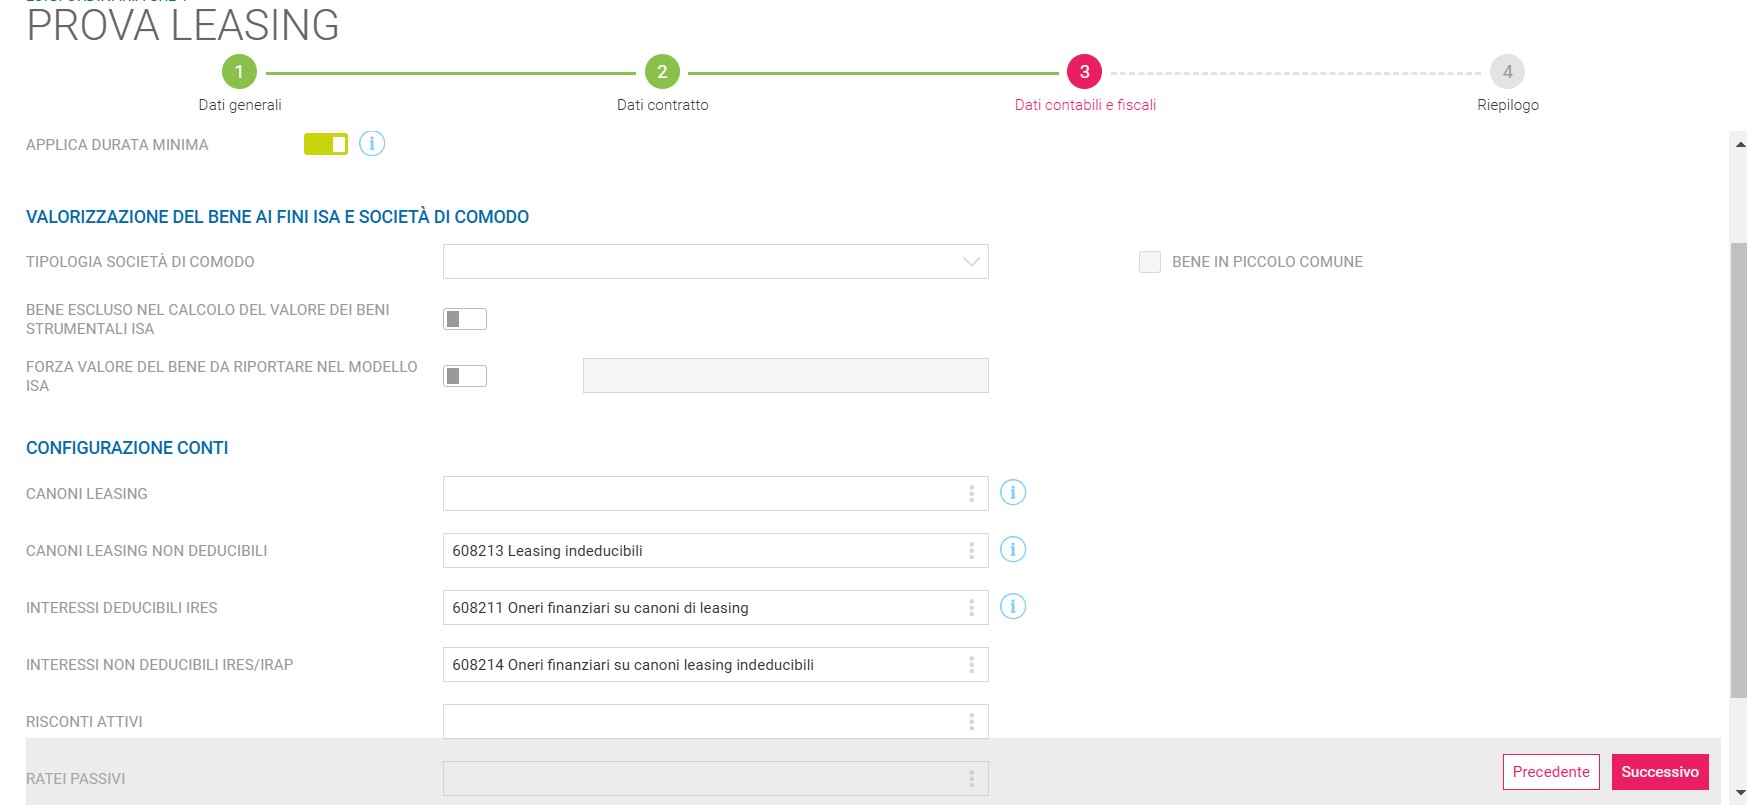
Task: Focus the Risconti Attivi input field
Action: 716,722
